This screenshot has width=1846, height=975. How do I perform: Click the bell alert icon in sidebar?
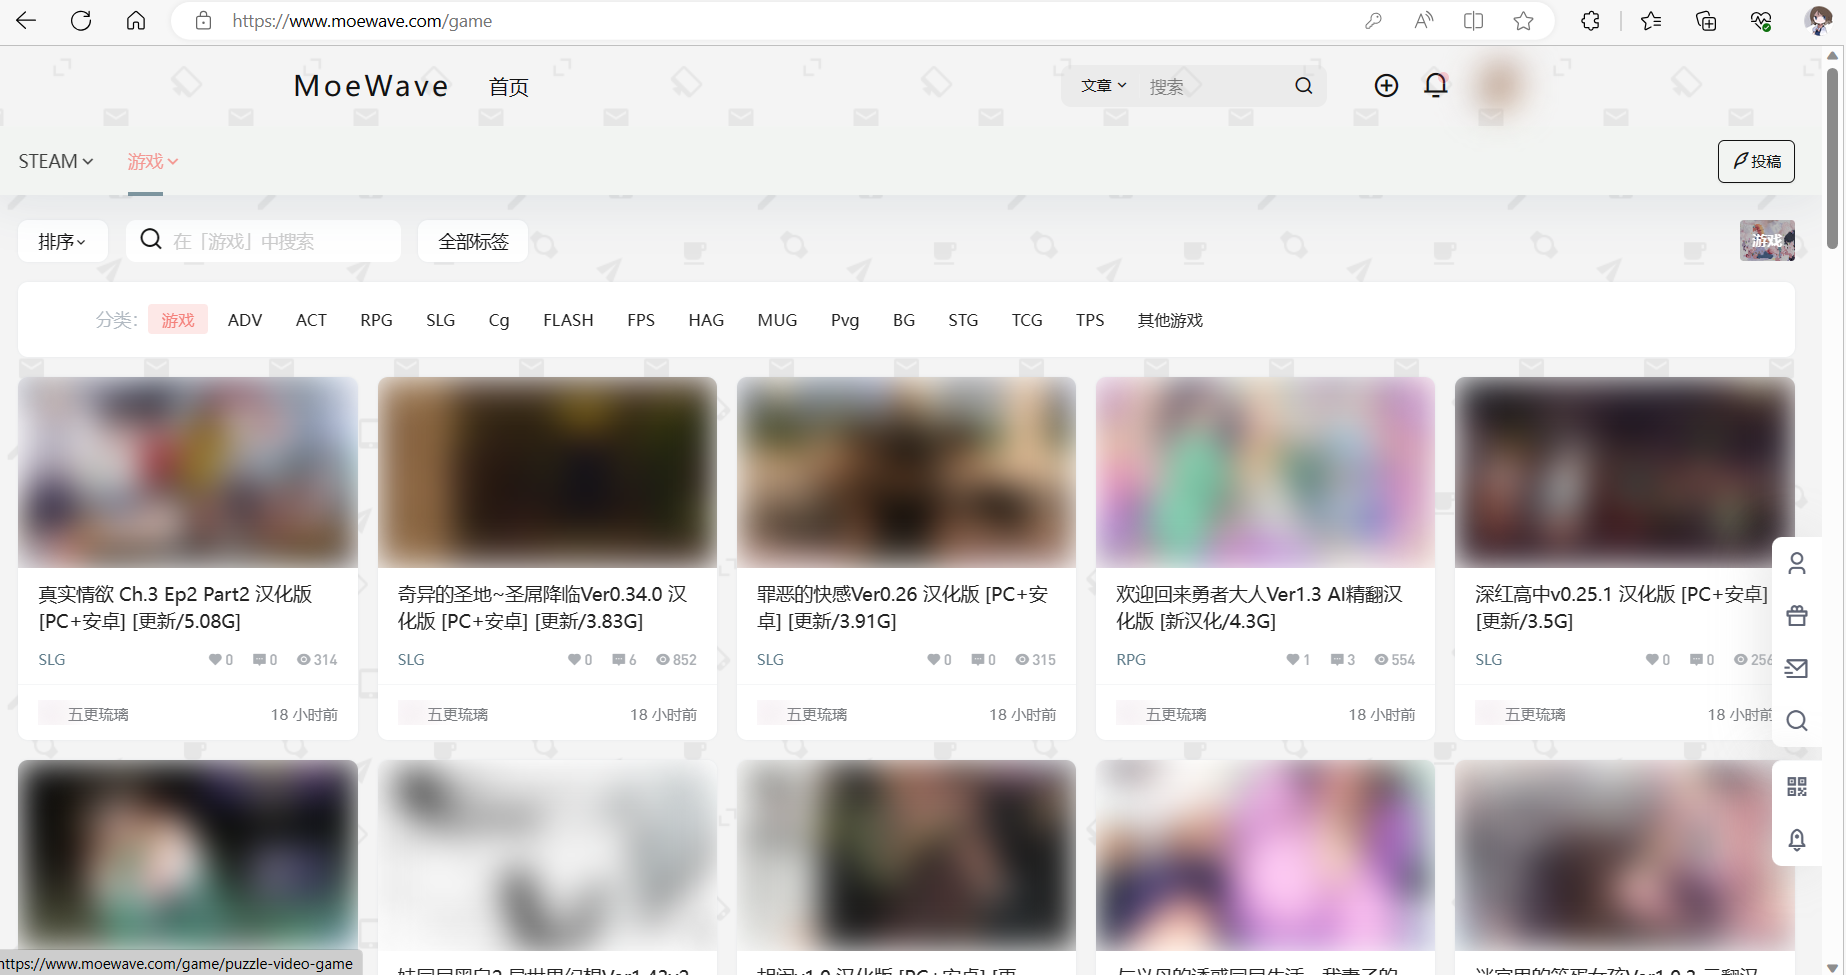pos(1797,840)
